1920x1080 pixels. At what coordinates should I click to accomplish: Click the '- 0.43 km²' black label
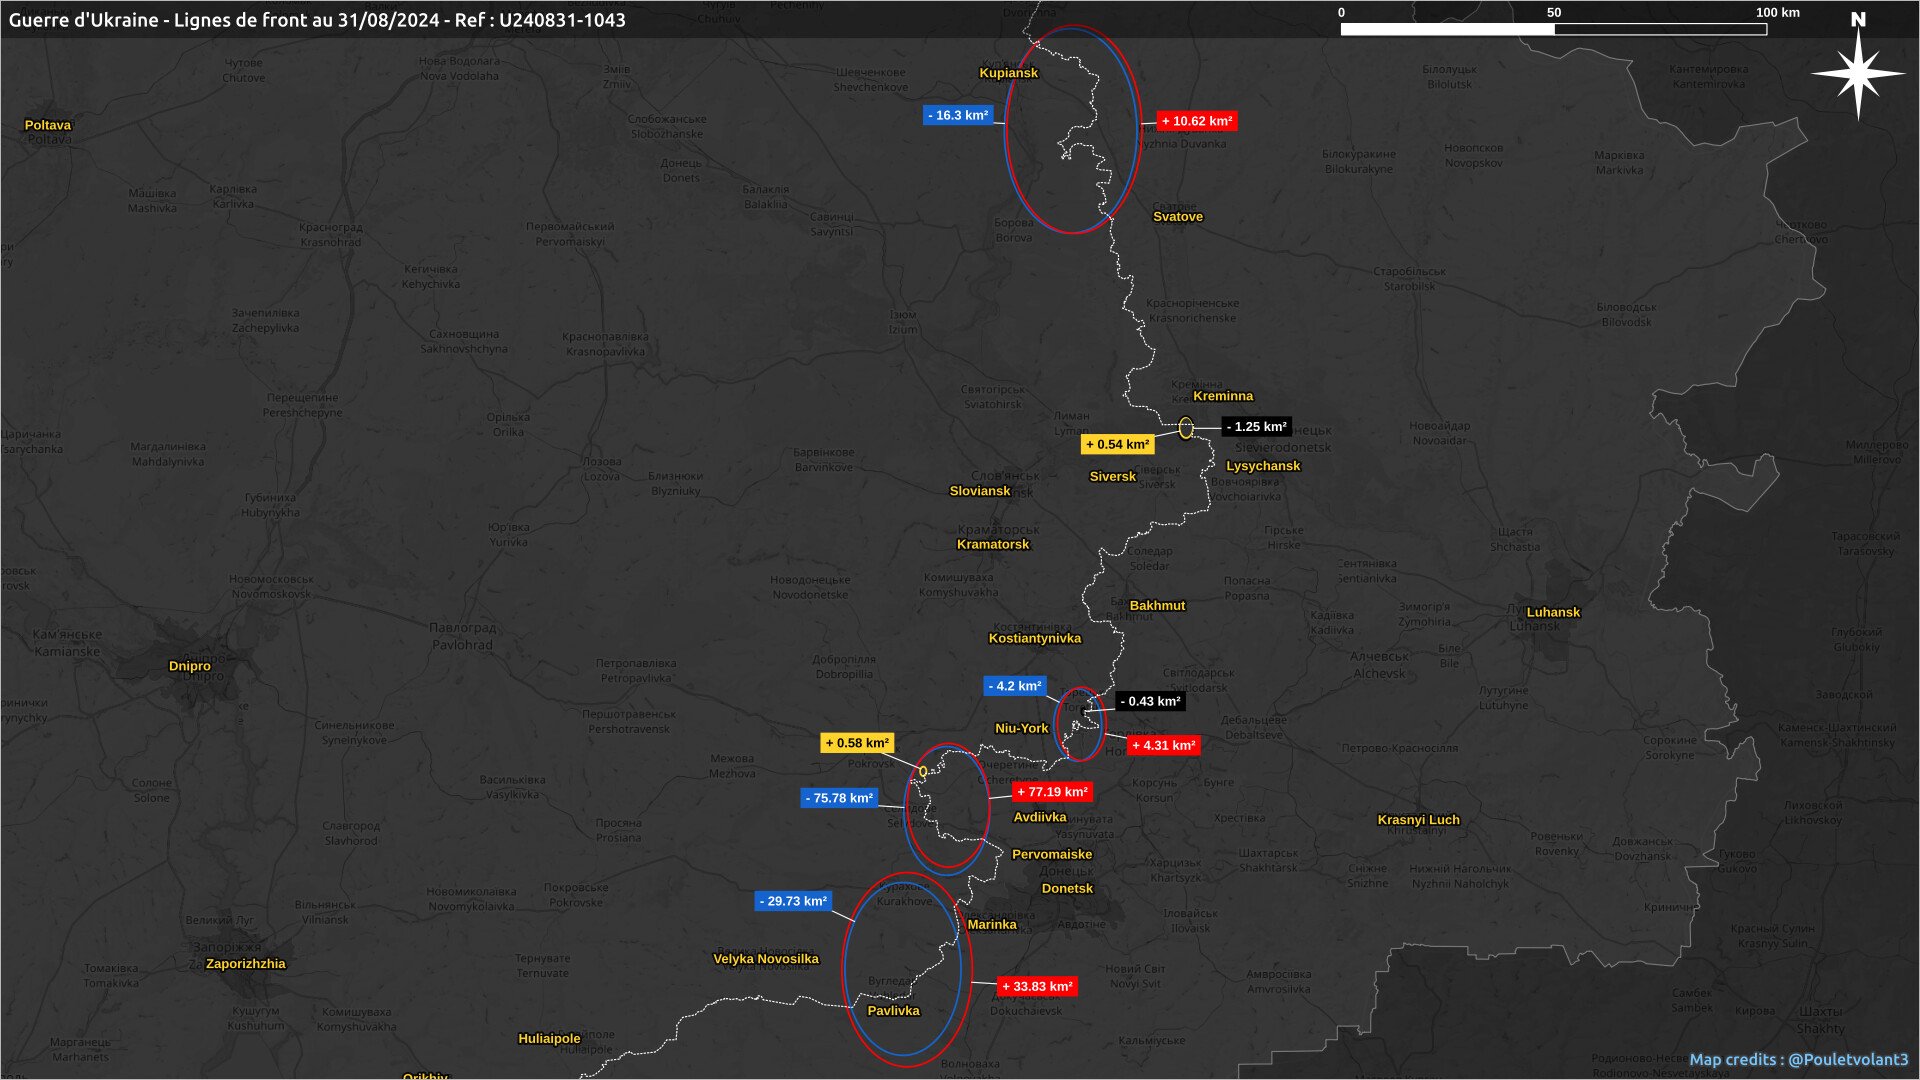pos(1150,702)
